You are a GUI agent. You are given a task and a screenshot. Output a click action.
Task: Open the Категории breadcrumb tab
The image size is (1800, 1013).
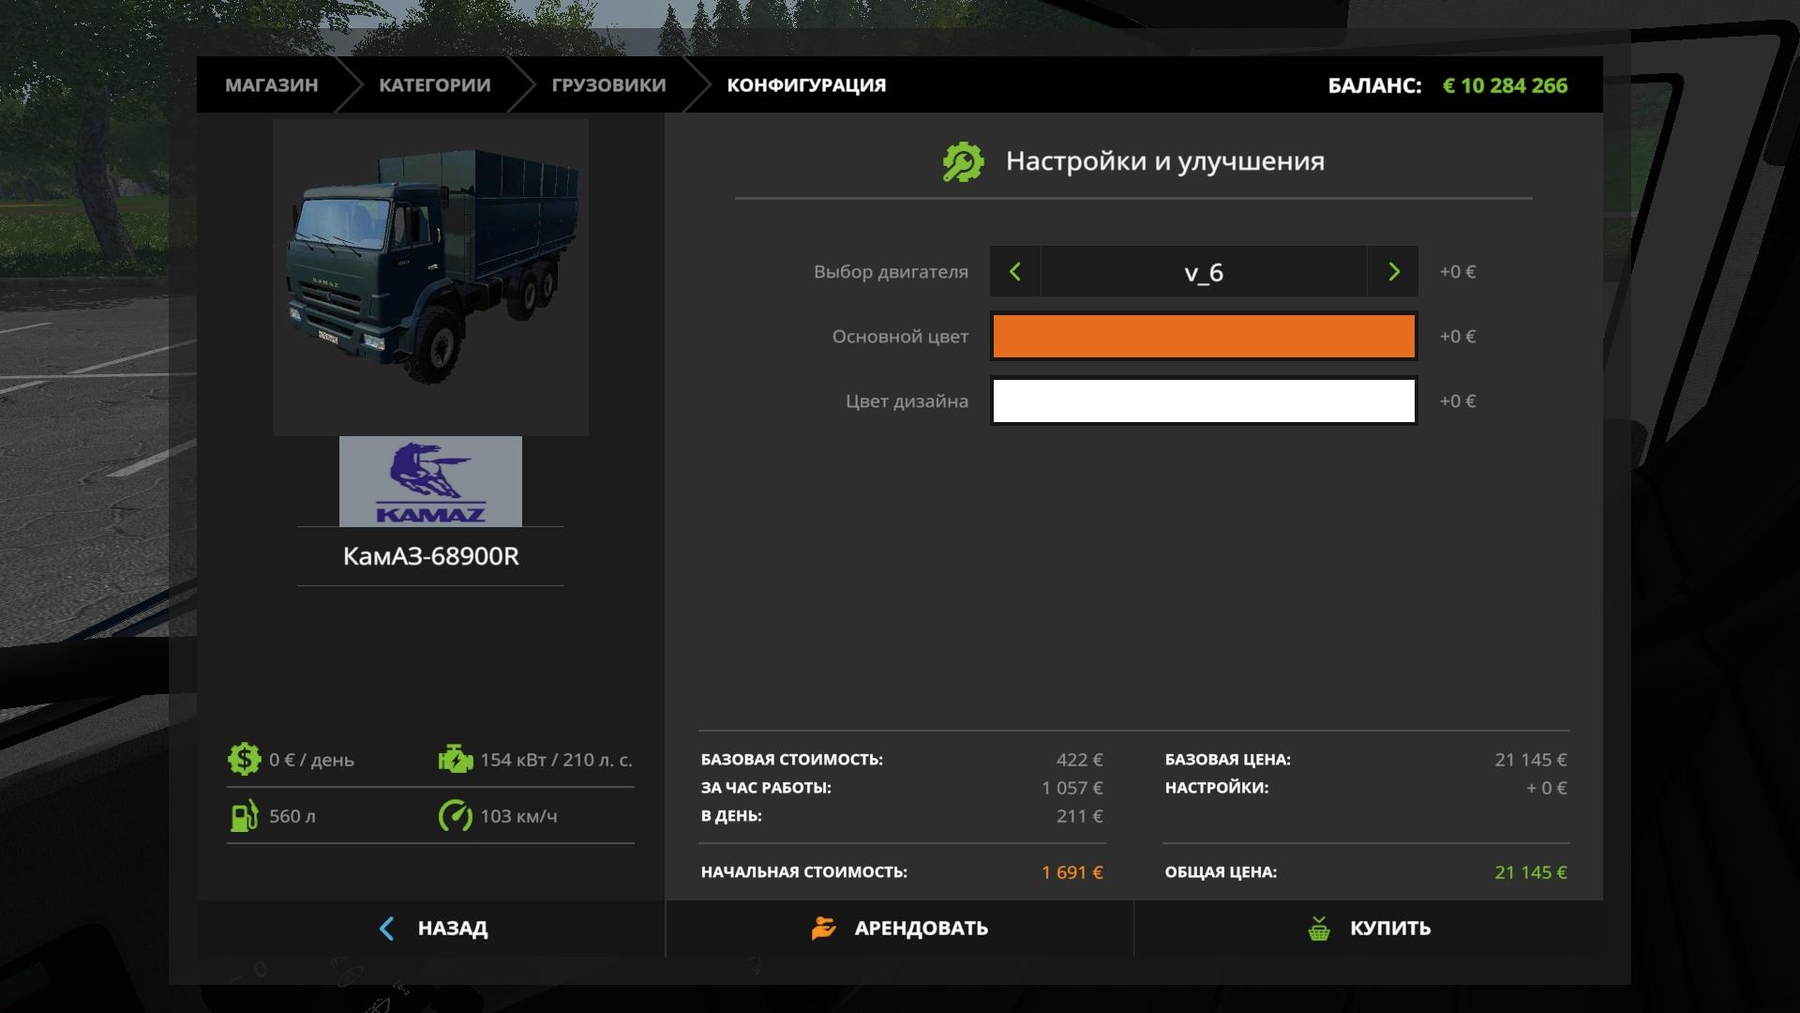click(434, 85)
